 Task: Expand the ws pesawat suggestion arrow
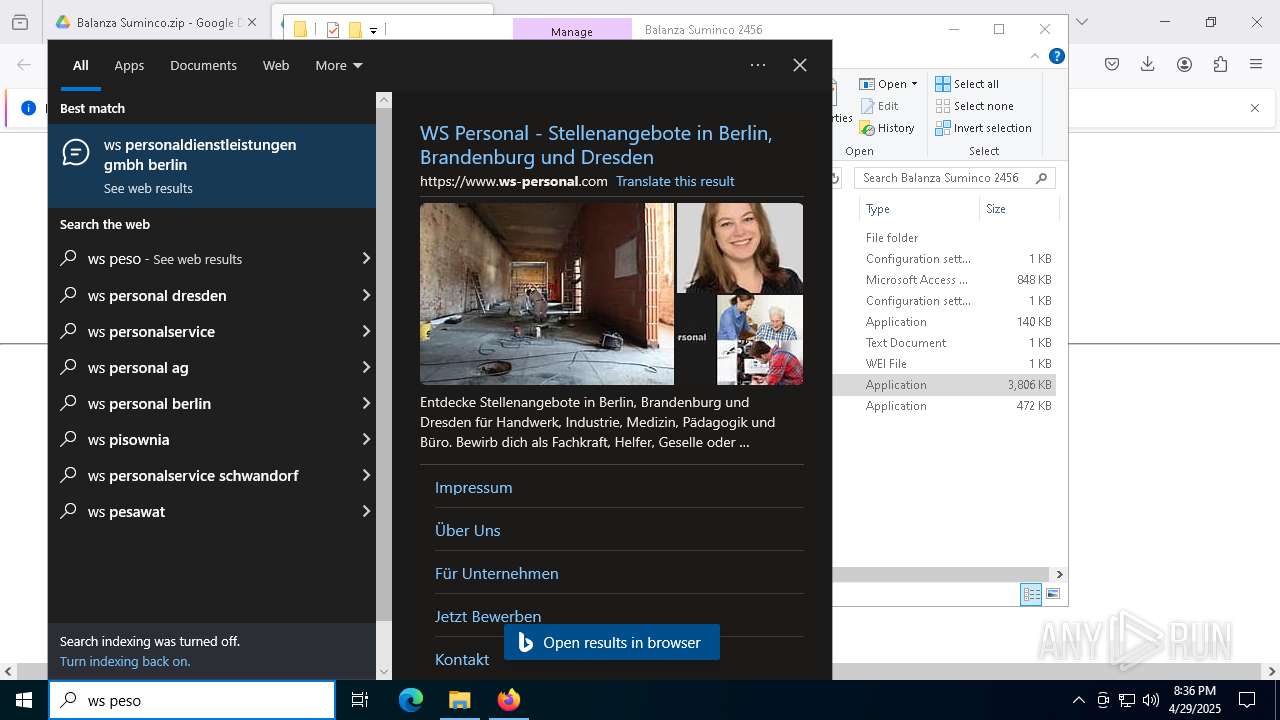point(366,511)
